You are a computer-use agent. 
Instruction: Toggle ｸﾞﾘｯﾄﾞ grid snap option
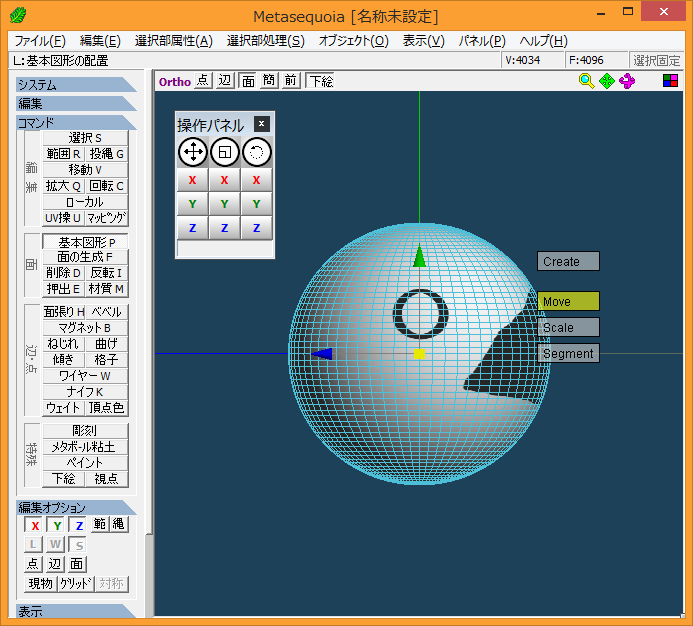[x=76, y=584]
